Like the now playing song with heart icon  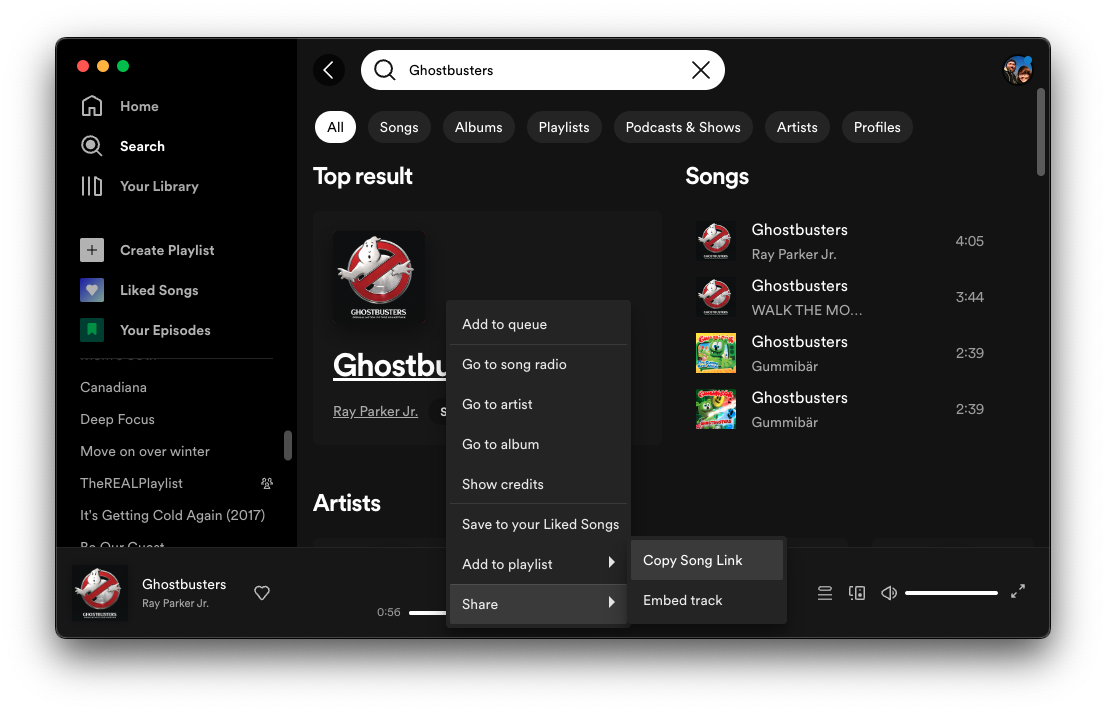262,593
